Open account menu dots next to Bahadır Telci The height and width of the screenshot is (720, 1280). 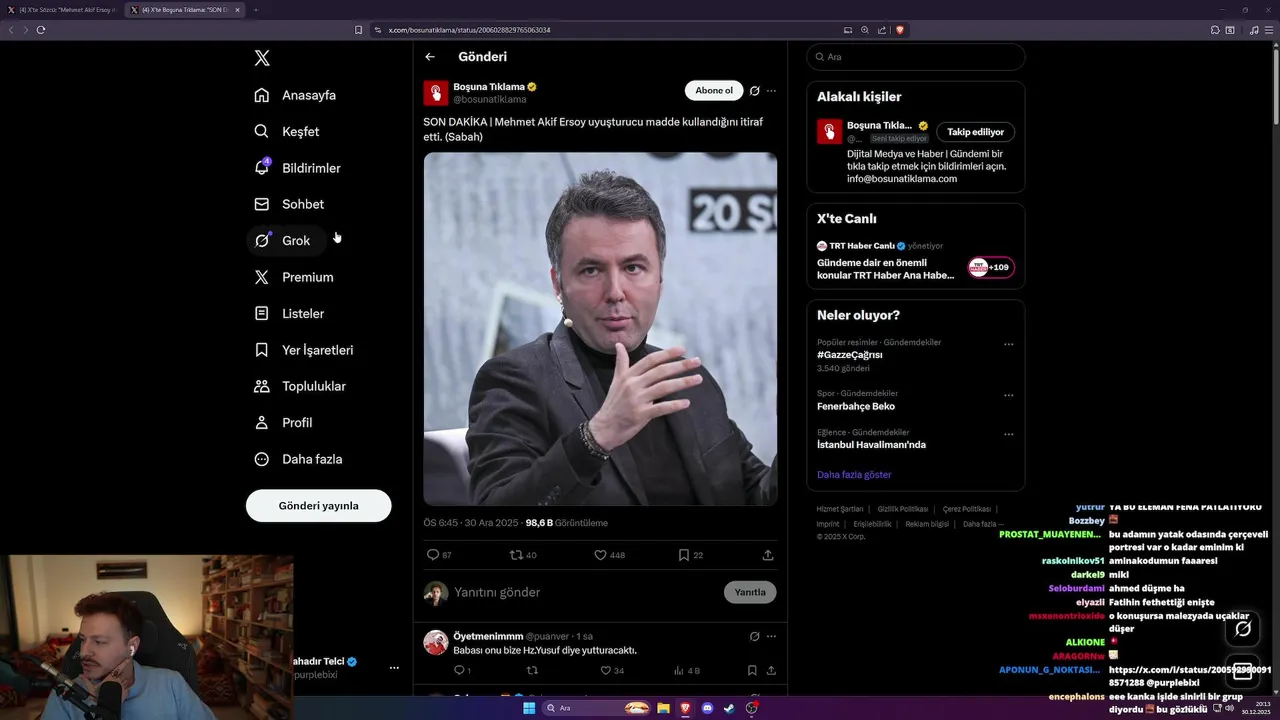(394, 668)
